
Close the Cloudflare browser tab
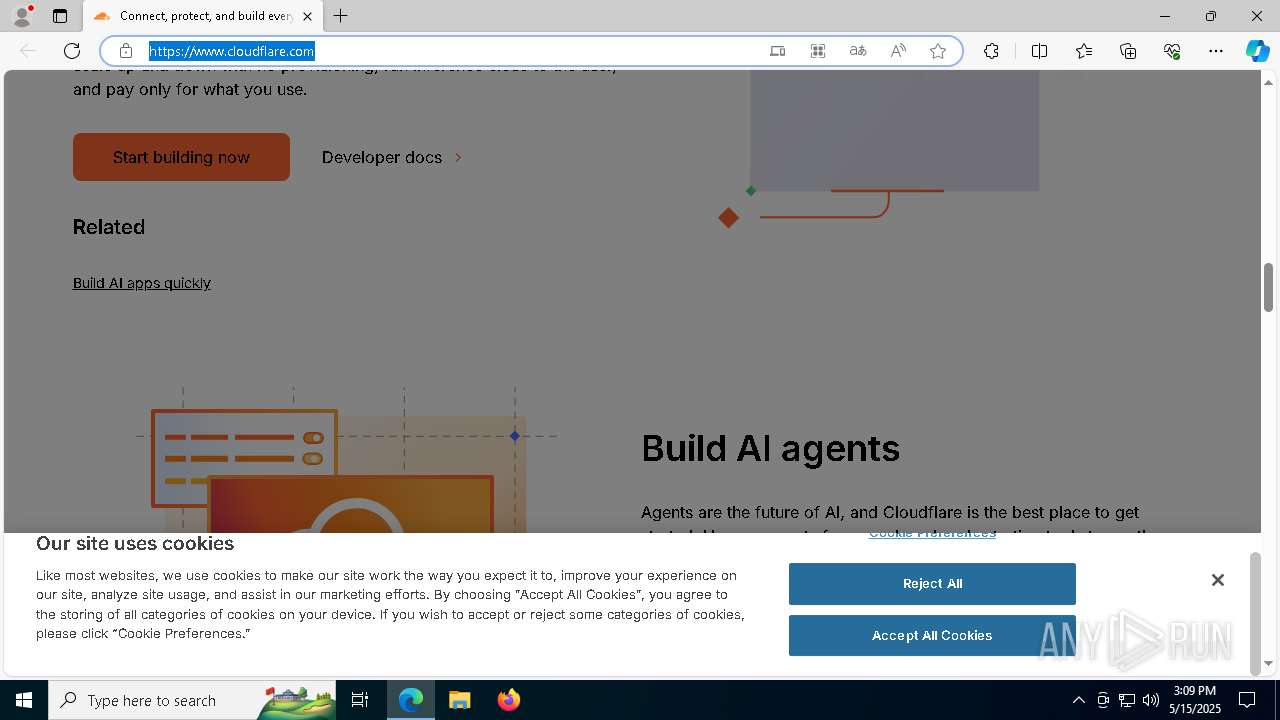point(307,16)
